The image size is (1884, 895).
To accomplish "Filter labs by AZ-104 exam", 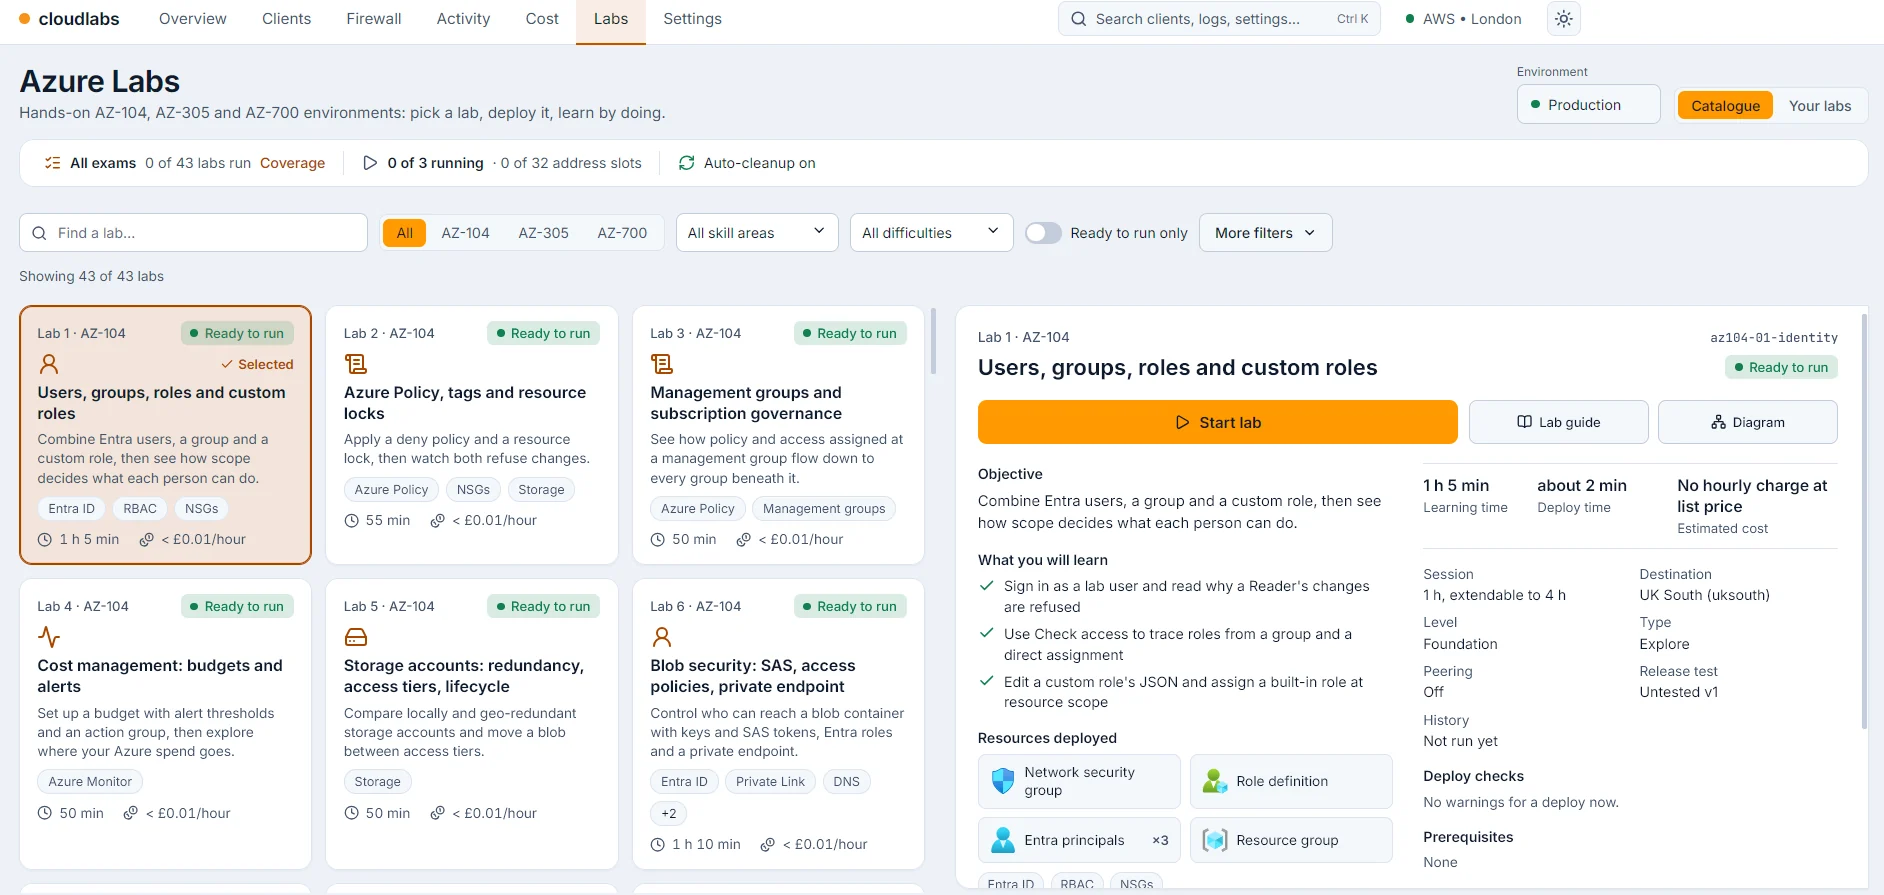I will 465,233.
